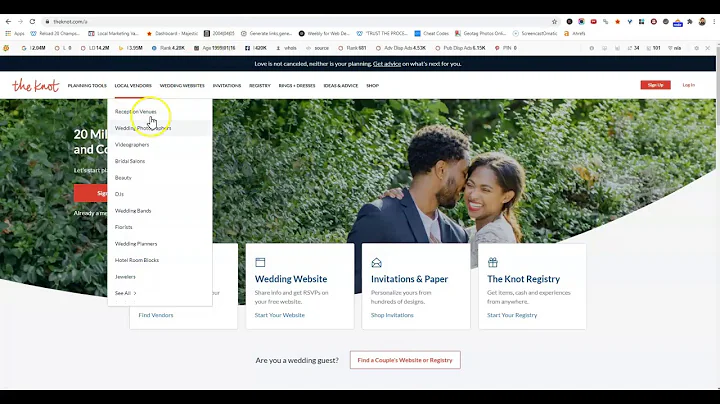Image resolution: width=720 pixels, height=404 pixels.
Task: Click the red Sign Up button
Action: coord(655,85)
